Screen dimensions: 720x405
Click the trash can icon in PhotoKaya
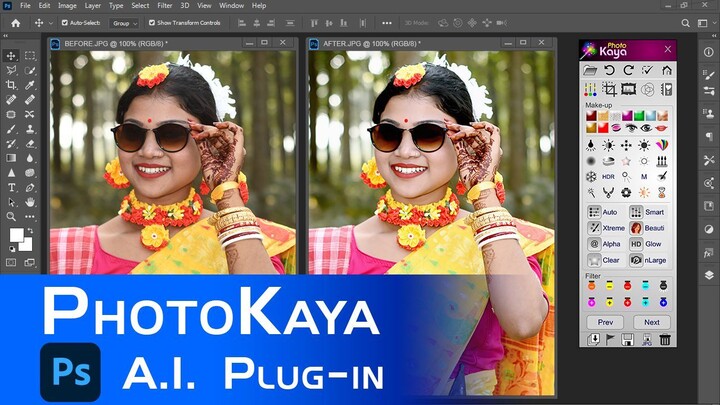click(665, 339)
